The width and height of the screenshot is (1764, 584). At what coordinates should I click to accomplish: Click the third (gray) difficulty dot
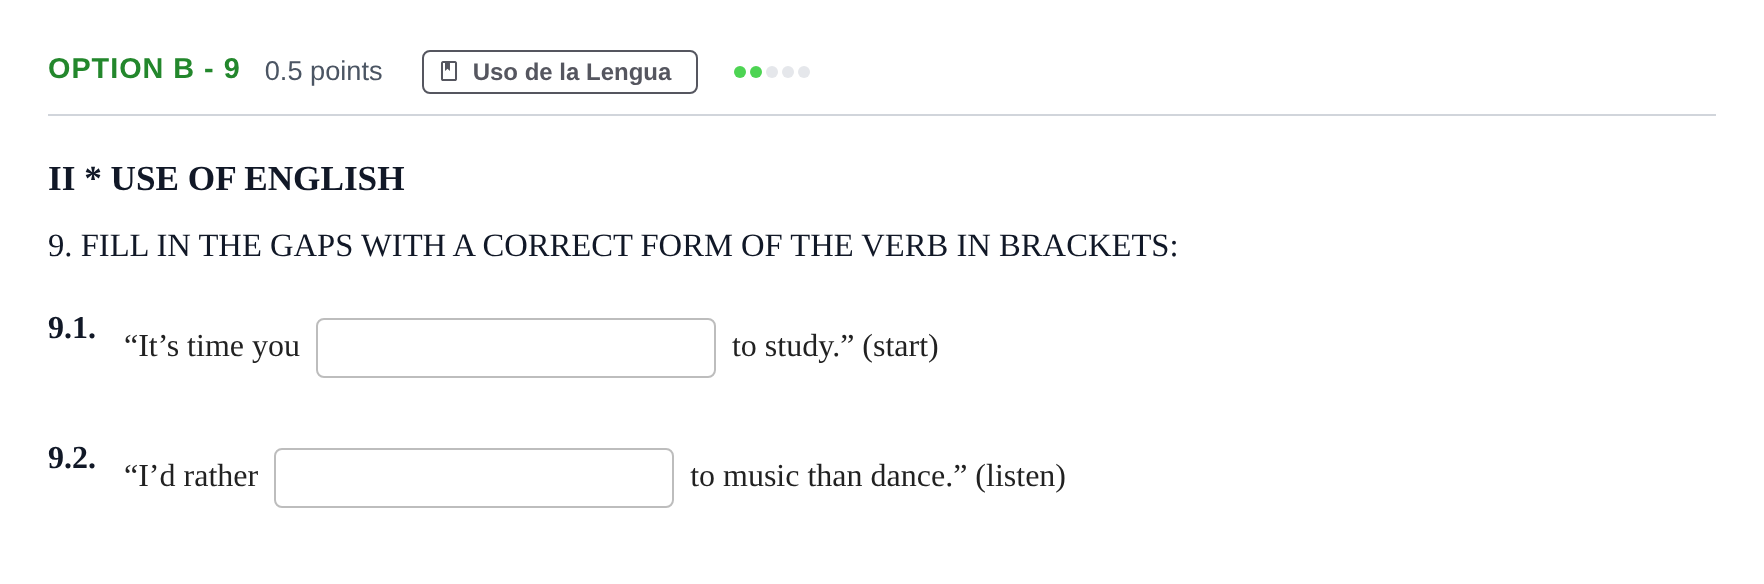[772, 72]
